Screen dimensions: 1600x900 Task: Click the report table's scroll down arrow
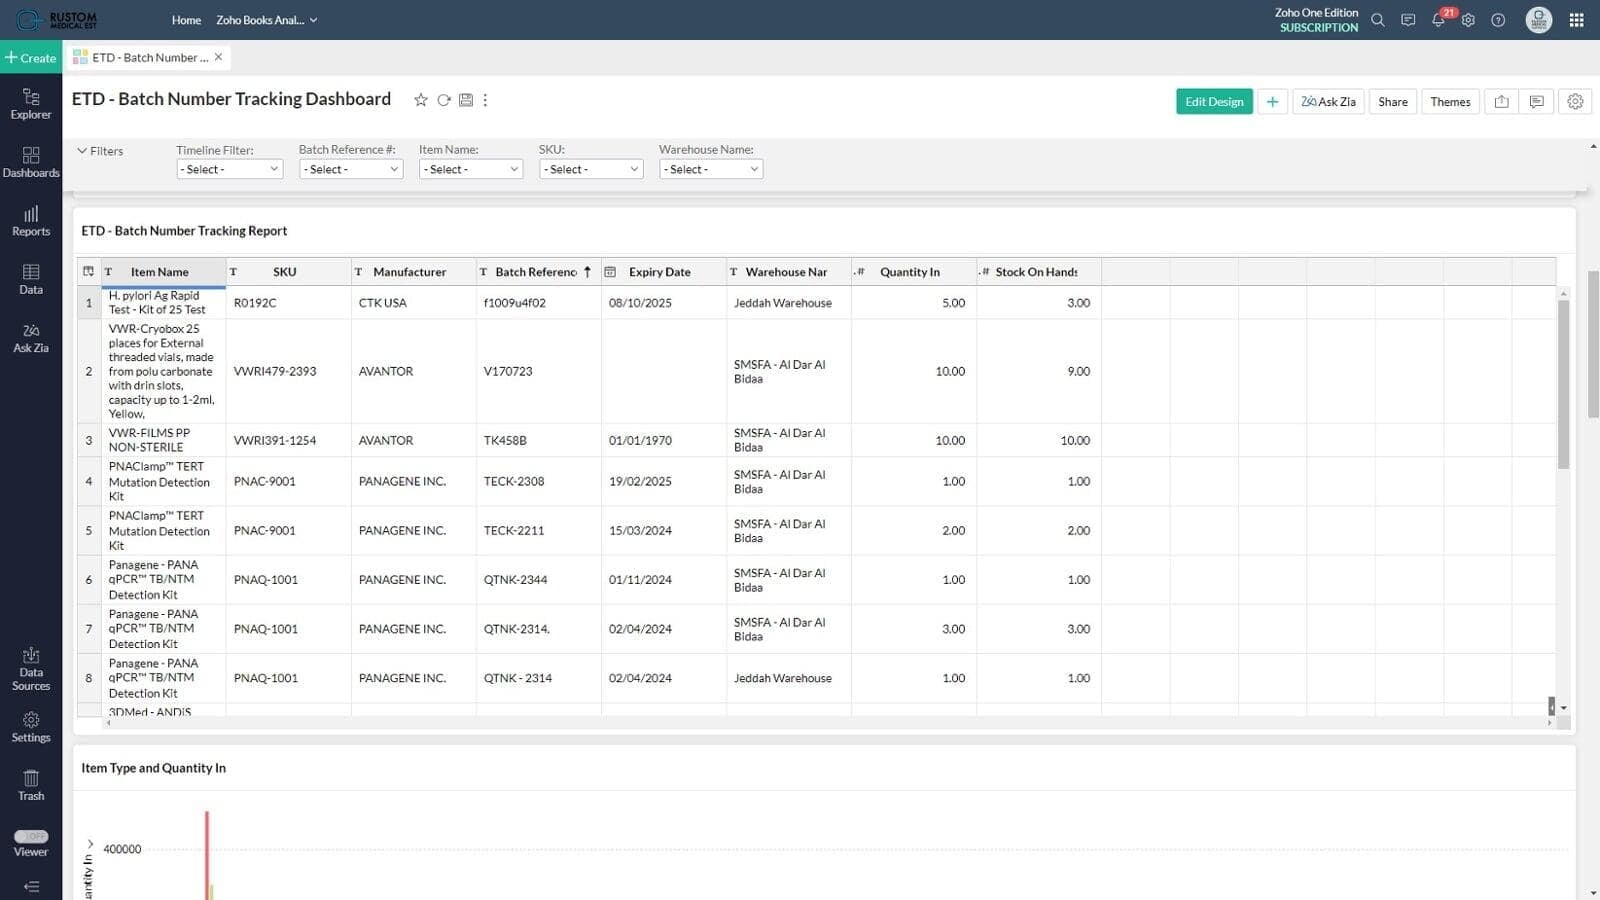point(1563,708)
